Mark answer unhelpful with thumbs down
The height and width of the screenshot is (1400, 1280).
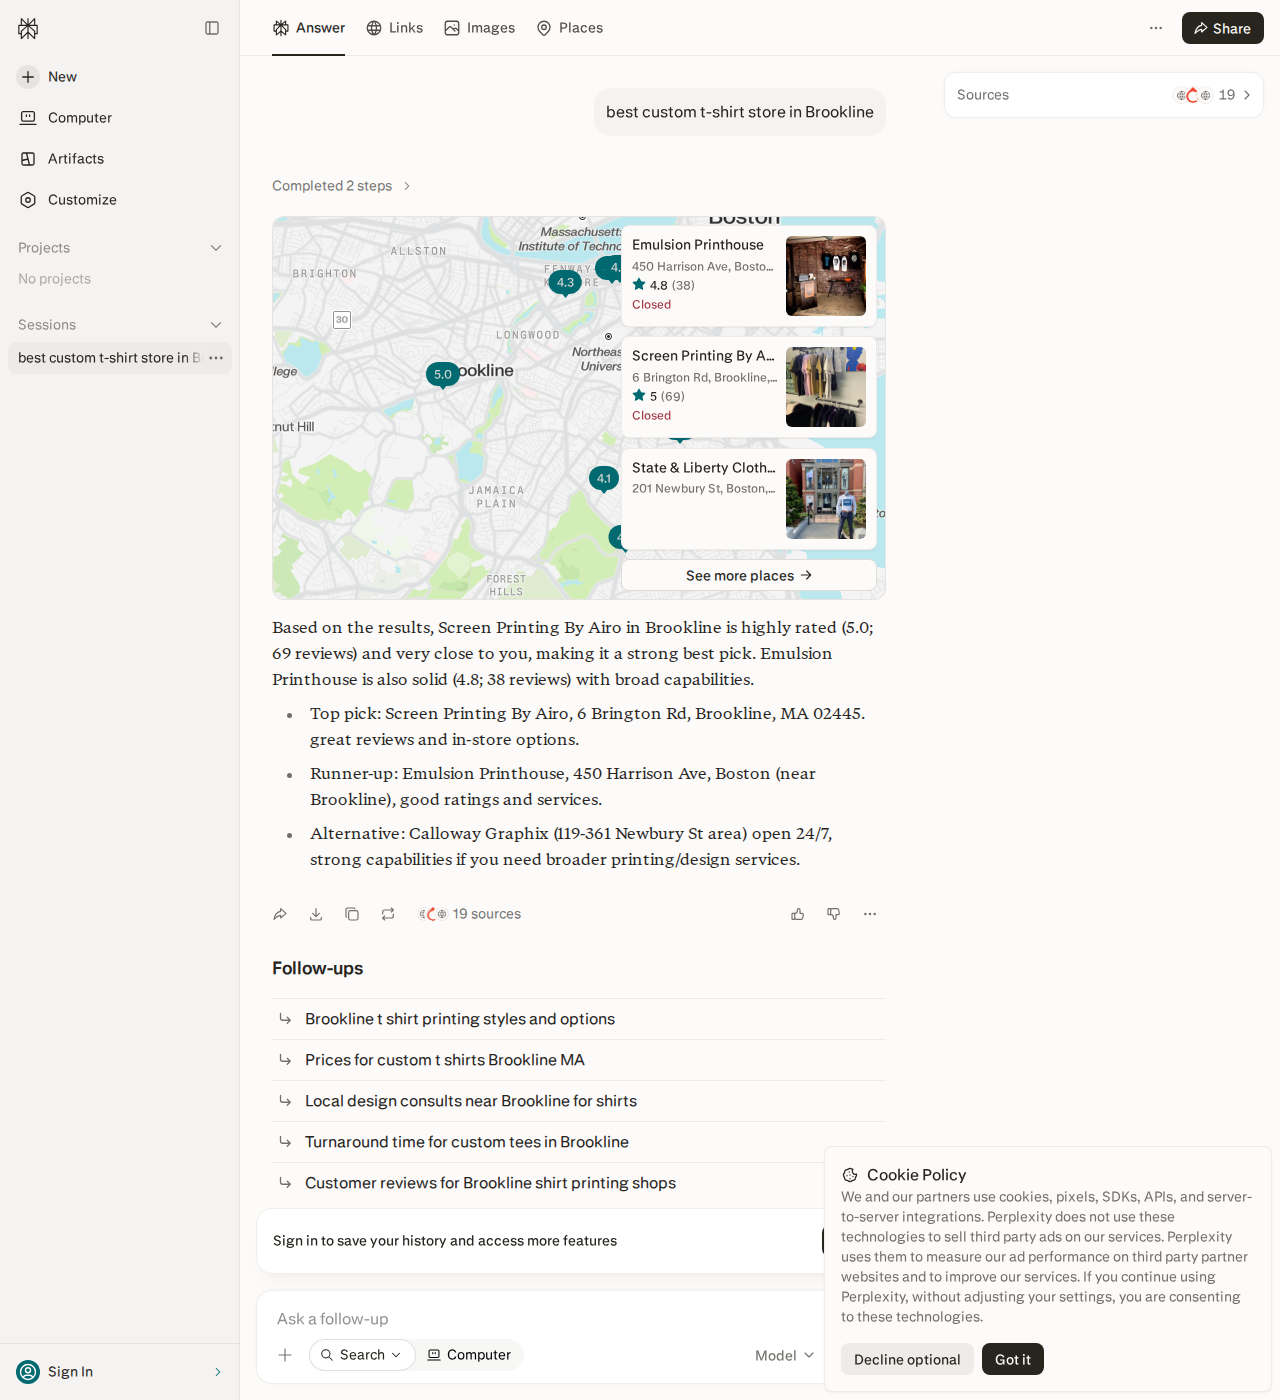point(834,914)
